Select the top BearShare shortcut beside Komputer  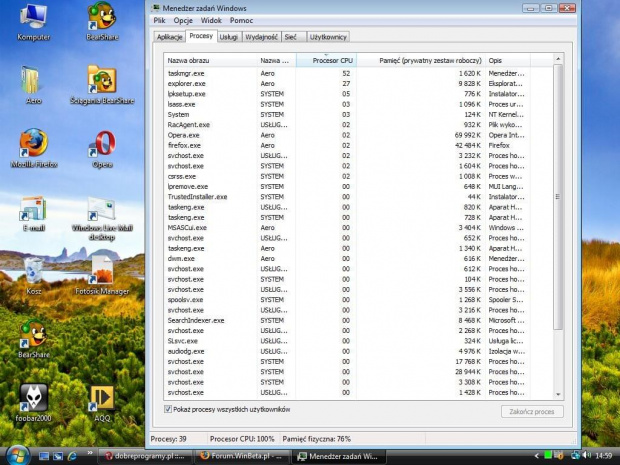[x=102, y=22]
